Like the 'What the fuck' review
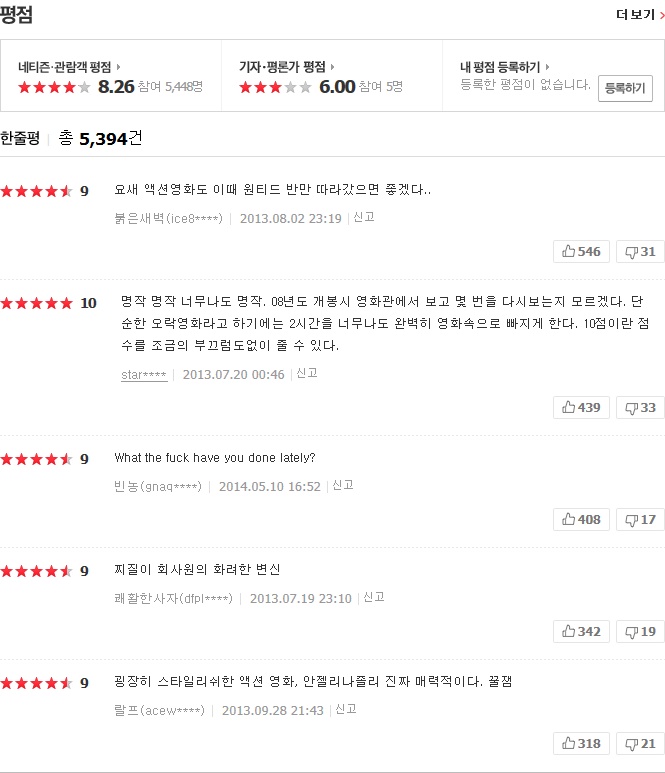The width and height of the screenshot is (665, 773). (x=581, y=519)
